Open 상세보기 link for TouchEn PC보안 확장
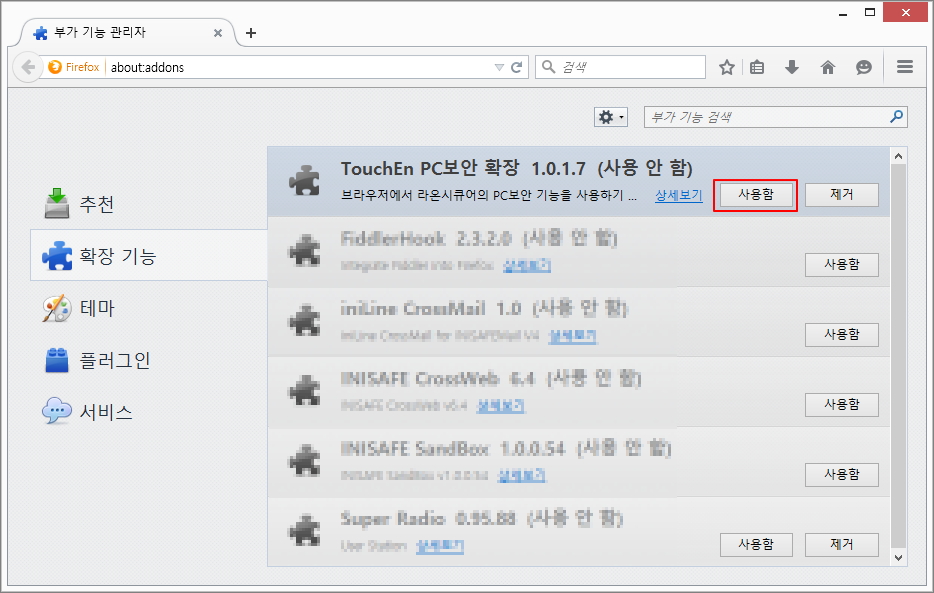 tap(678, 195)
